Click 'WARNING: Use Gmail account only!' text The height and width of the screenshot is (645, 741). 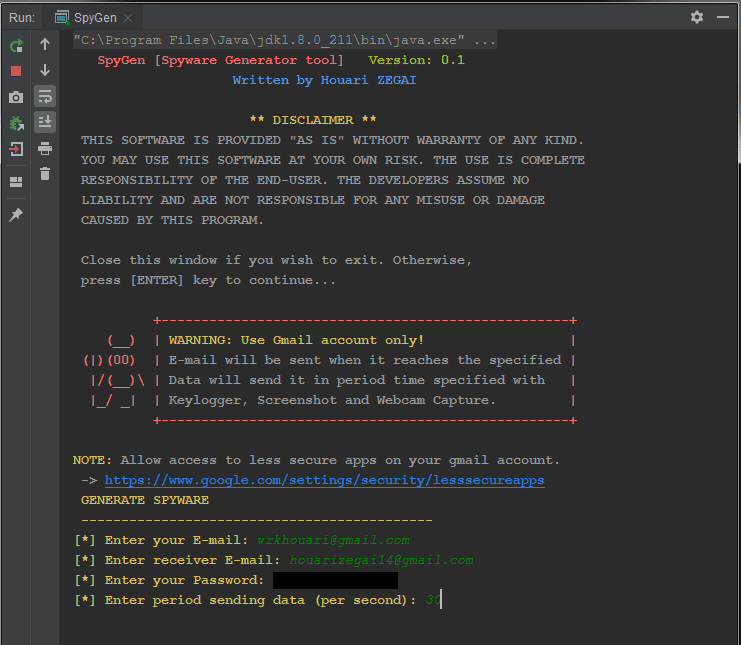tap(296, 340)
